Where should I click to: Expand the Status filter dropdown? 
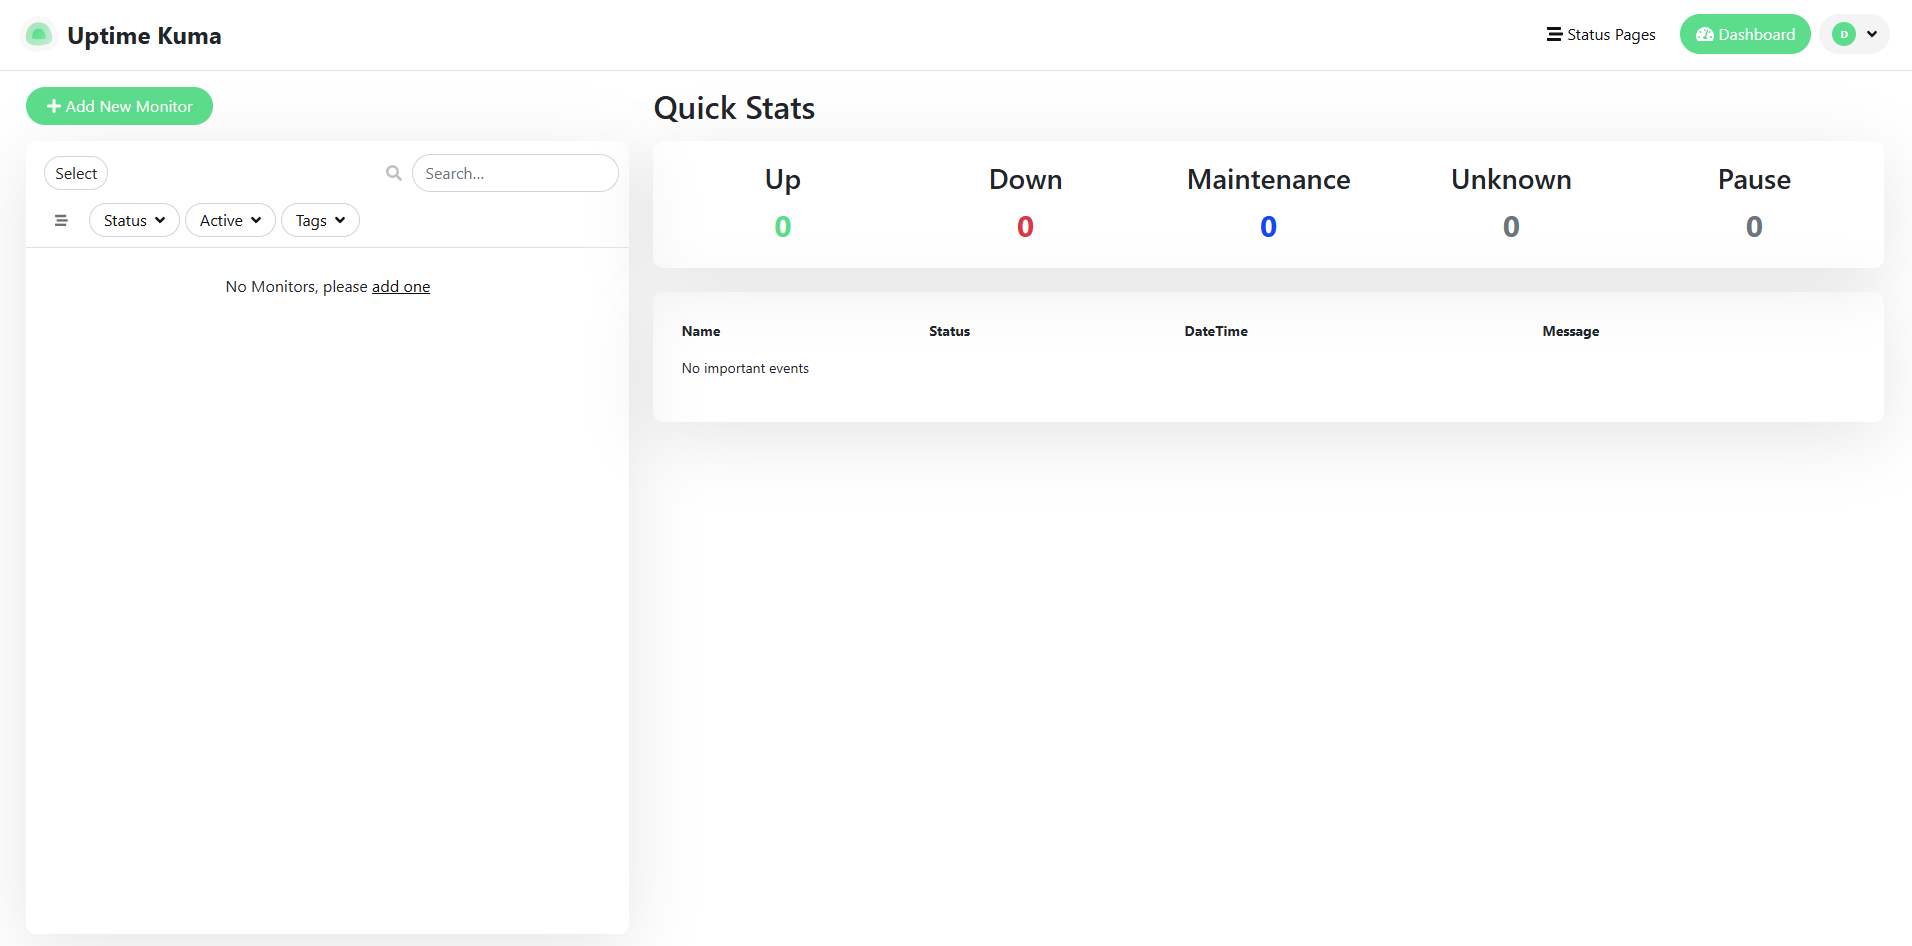pyautogui.click(x=134, y=221)
